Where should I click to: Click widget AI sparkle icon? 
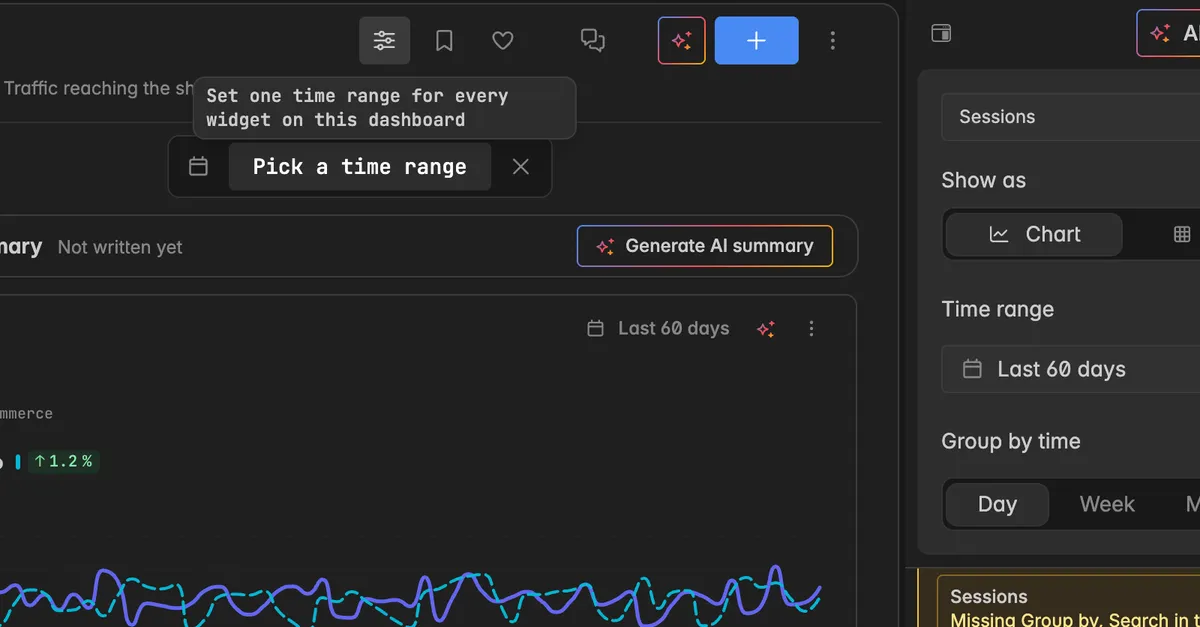766,329
